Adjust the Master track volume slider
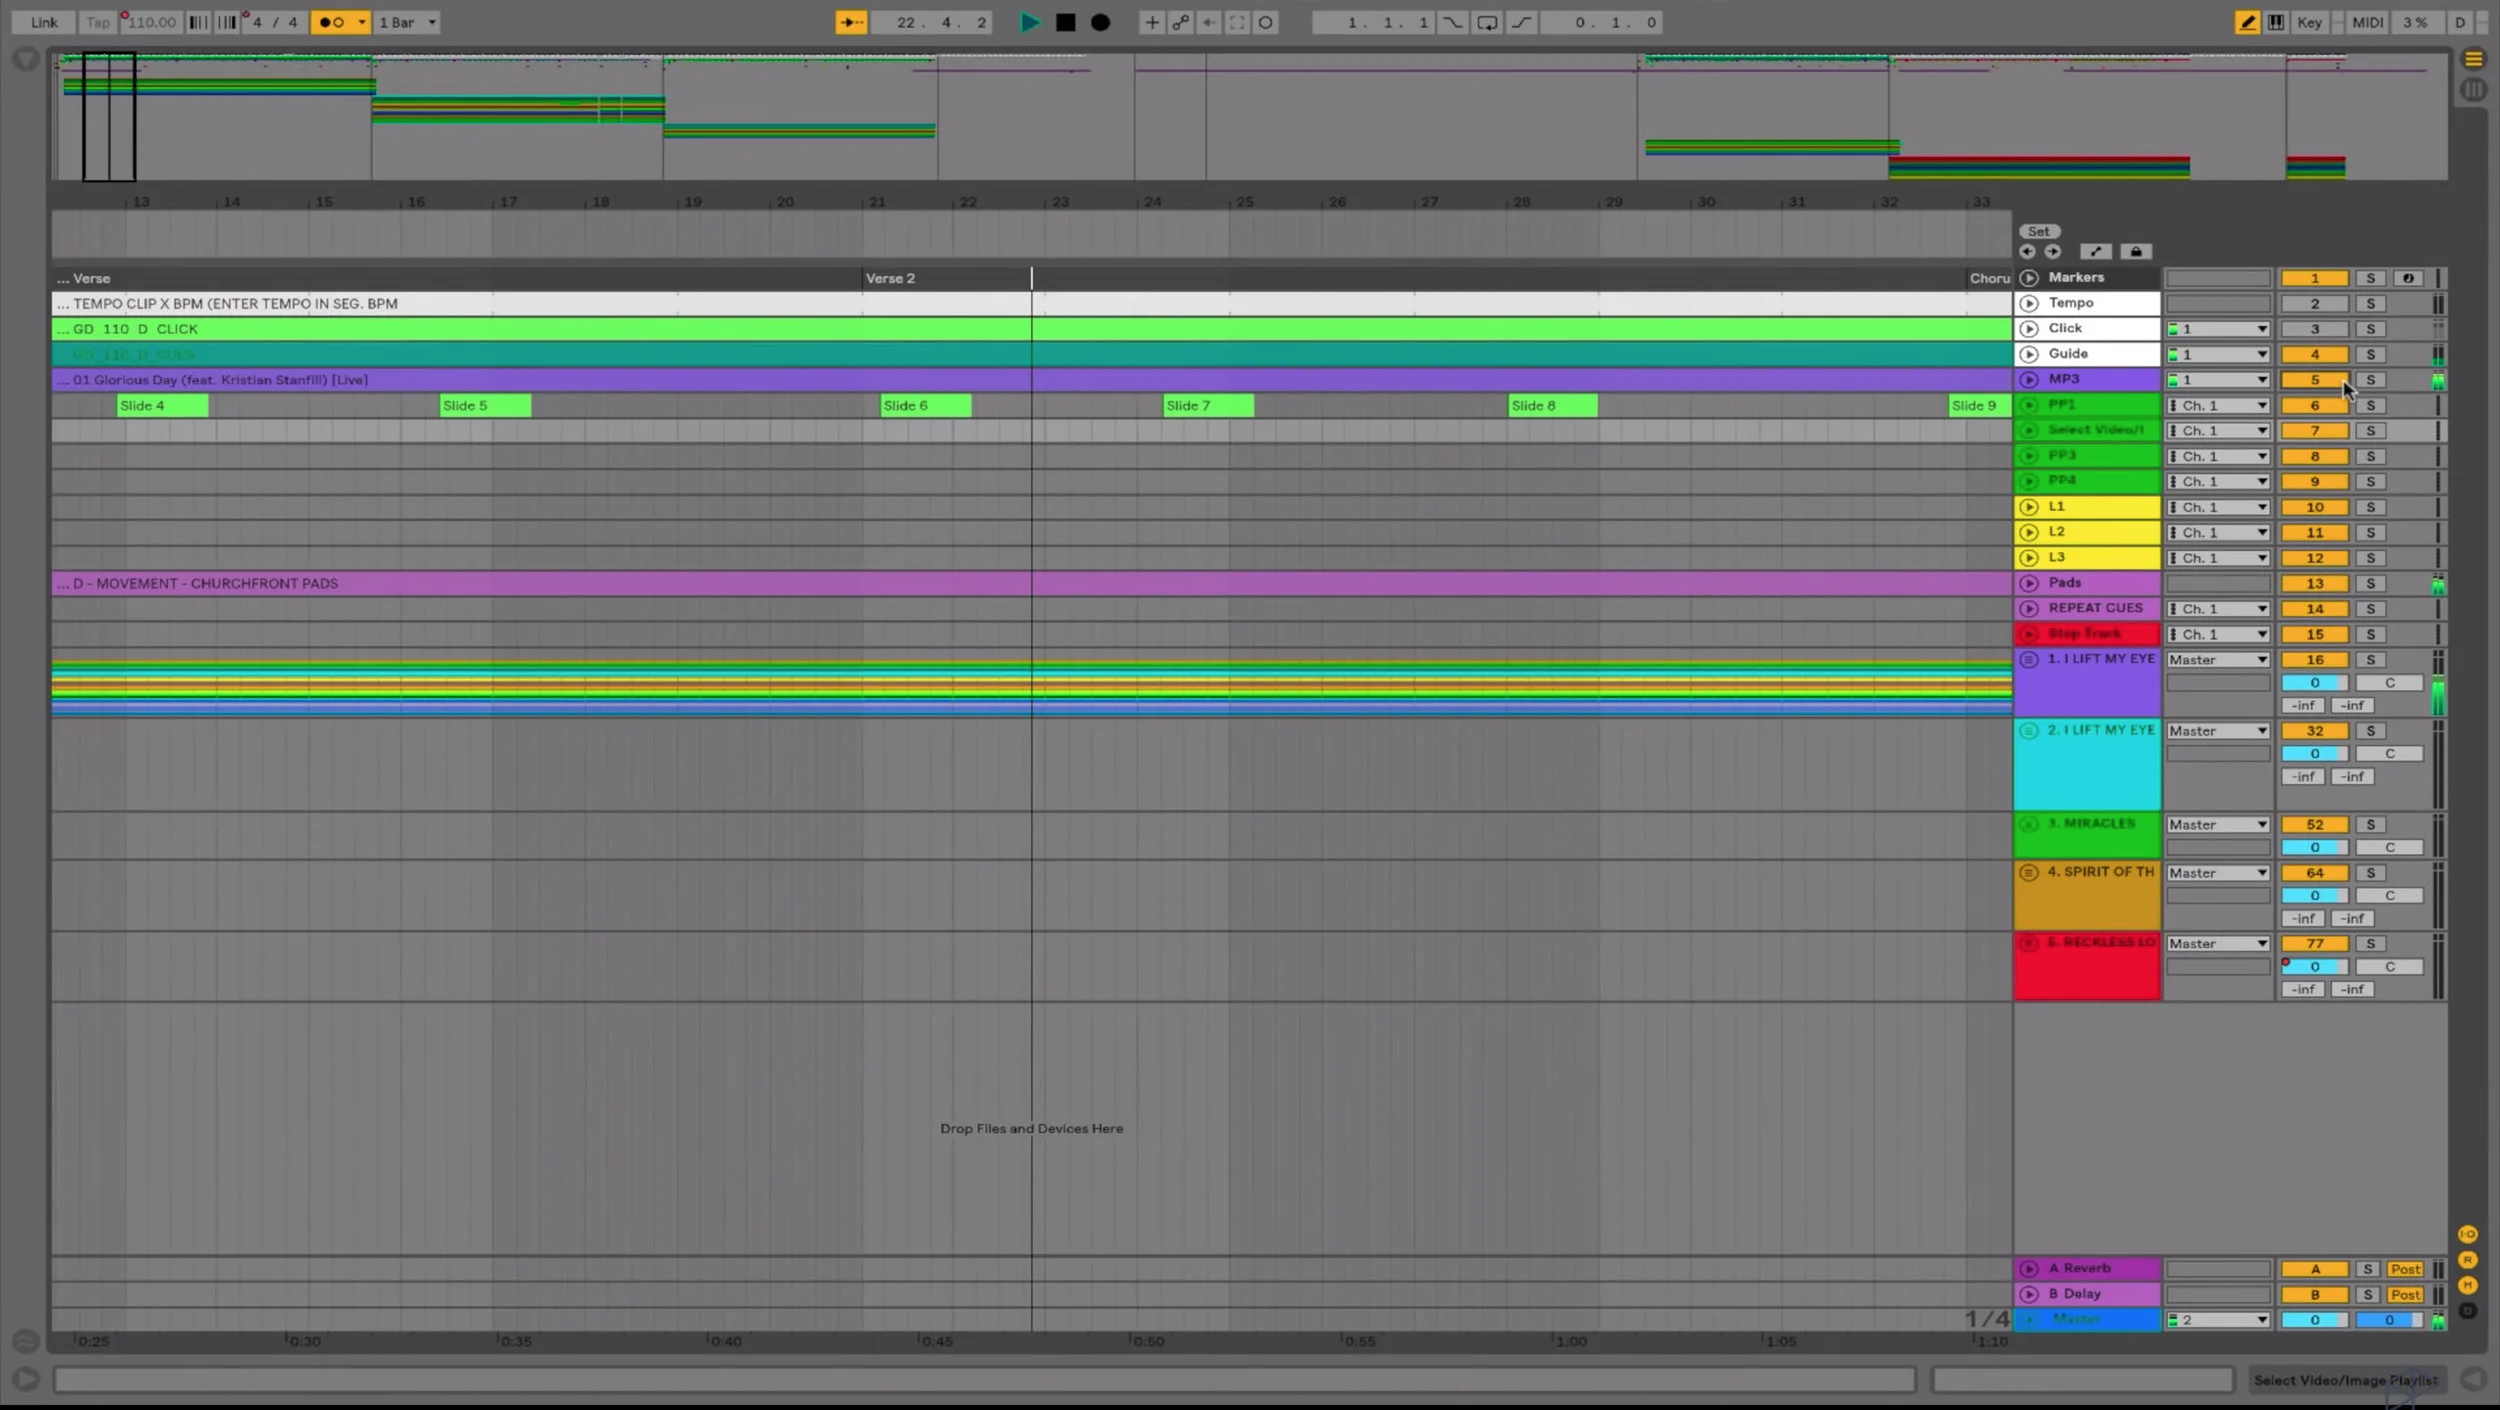Image resolution: width=2500 pixels, height=1410 pixels. [x=2314, y=1320]
